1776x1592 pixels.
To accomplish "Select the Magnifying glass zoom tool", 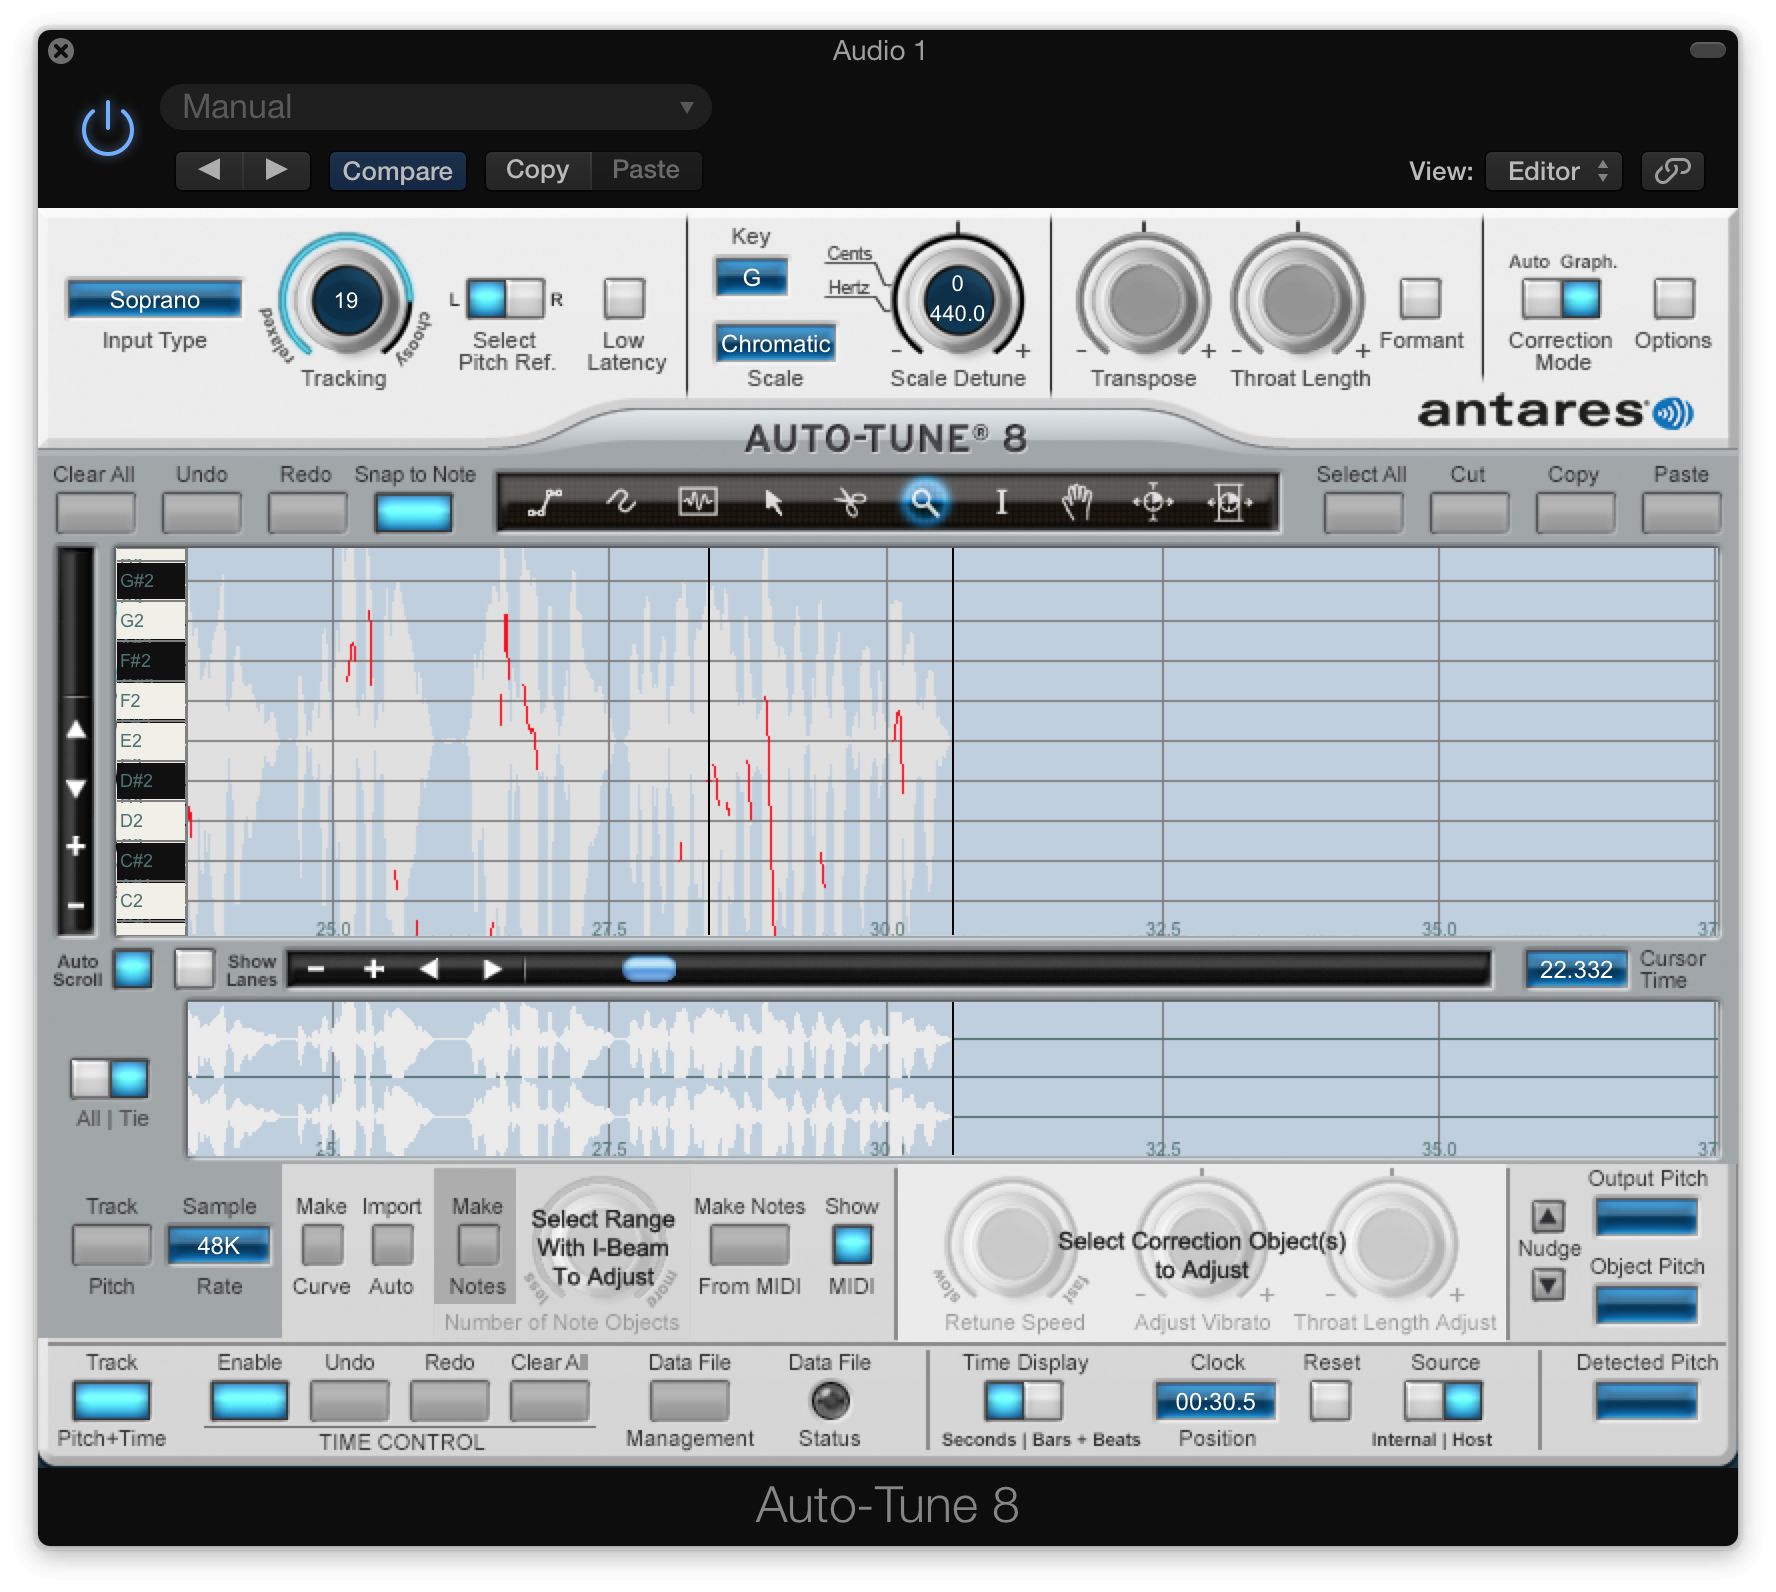I will tap(925, 501).
